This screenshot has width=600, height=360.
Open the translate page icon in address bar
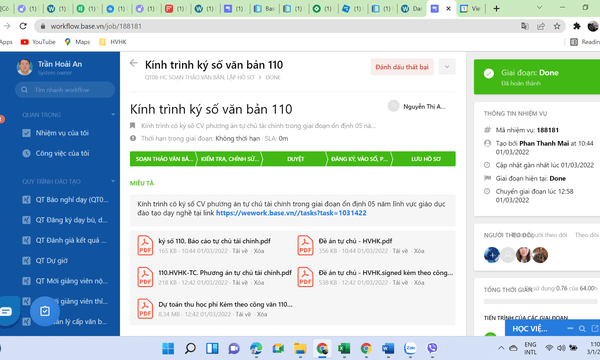pos(525,26)
